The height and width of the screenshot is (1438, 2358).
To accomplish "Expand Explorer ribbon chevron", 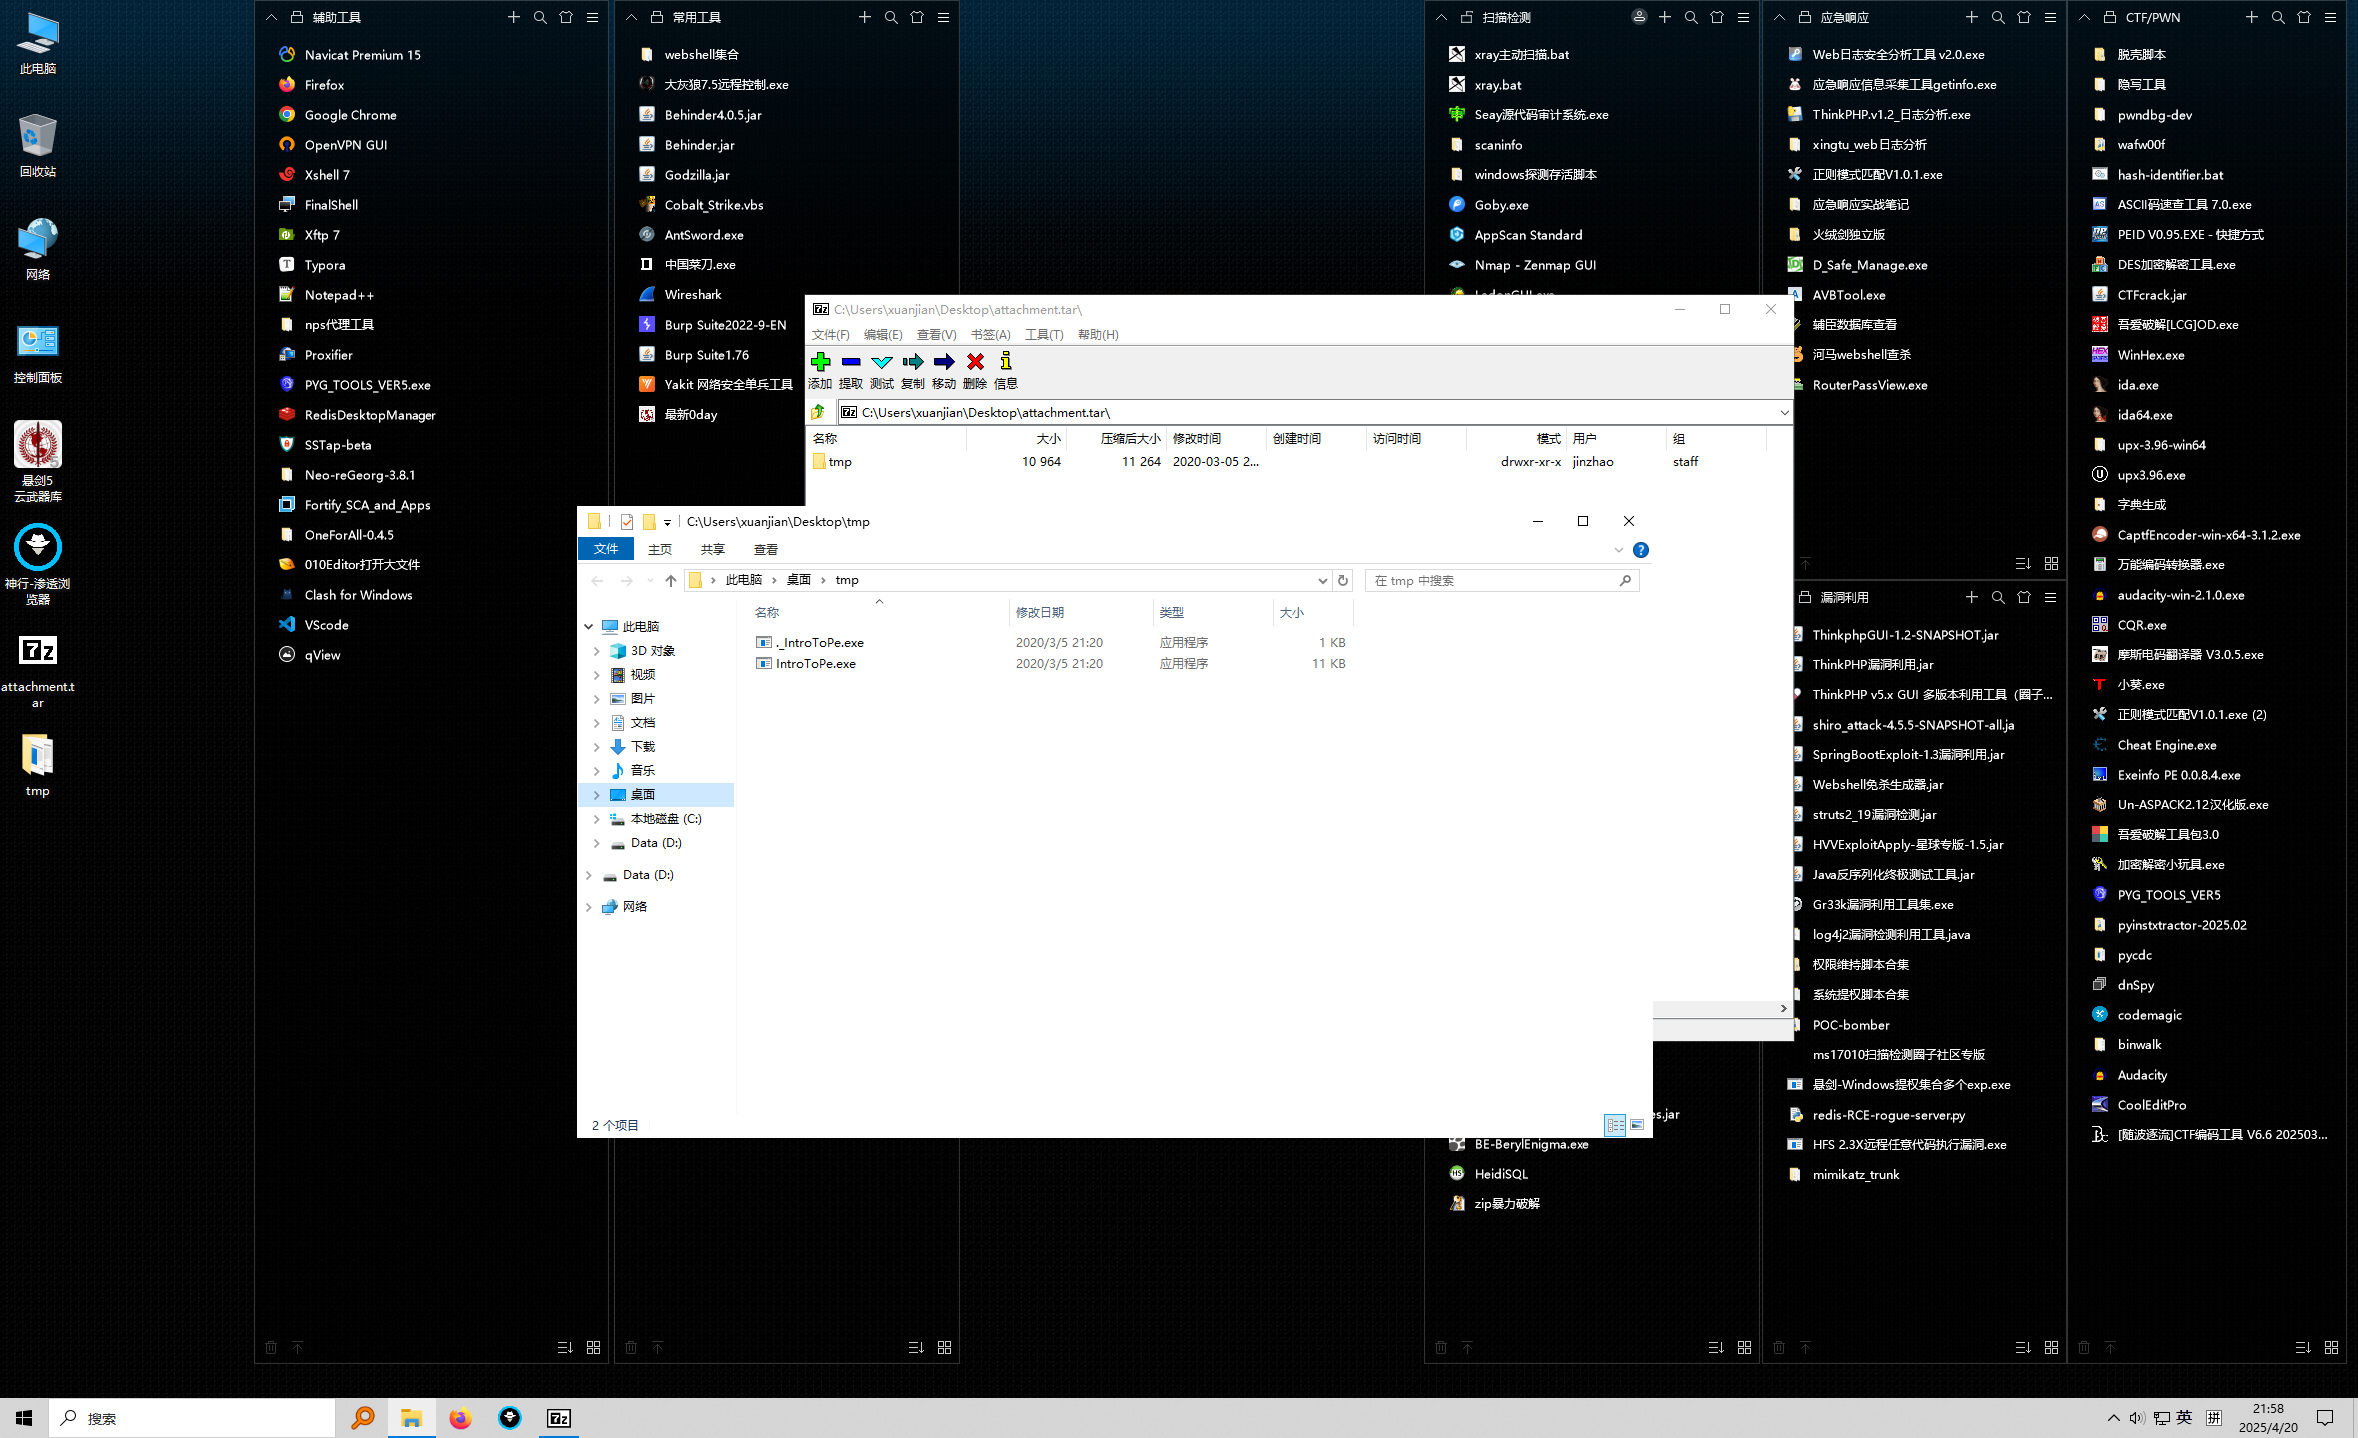I will [x=1618, y=550].
